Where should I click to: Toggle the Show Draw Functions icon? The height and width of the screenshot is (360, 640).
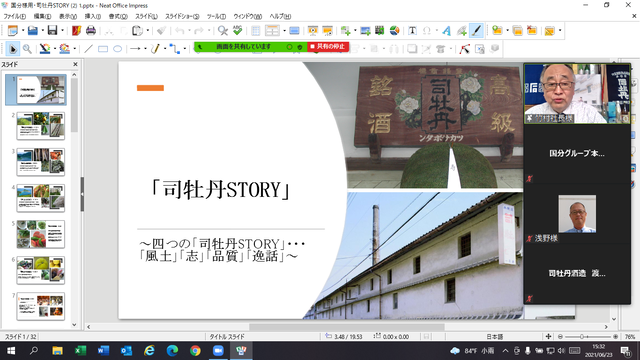(x=476, y=31)
